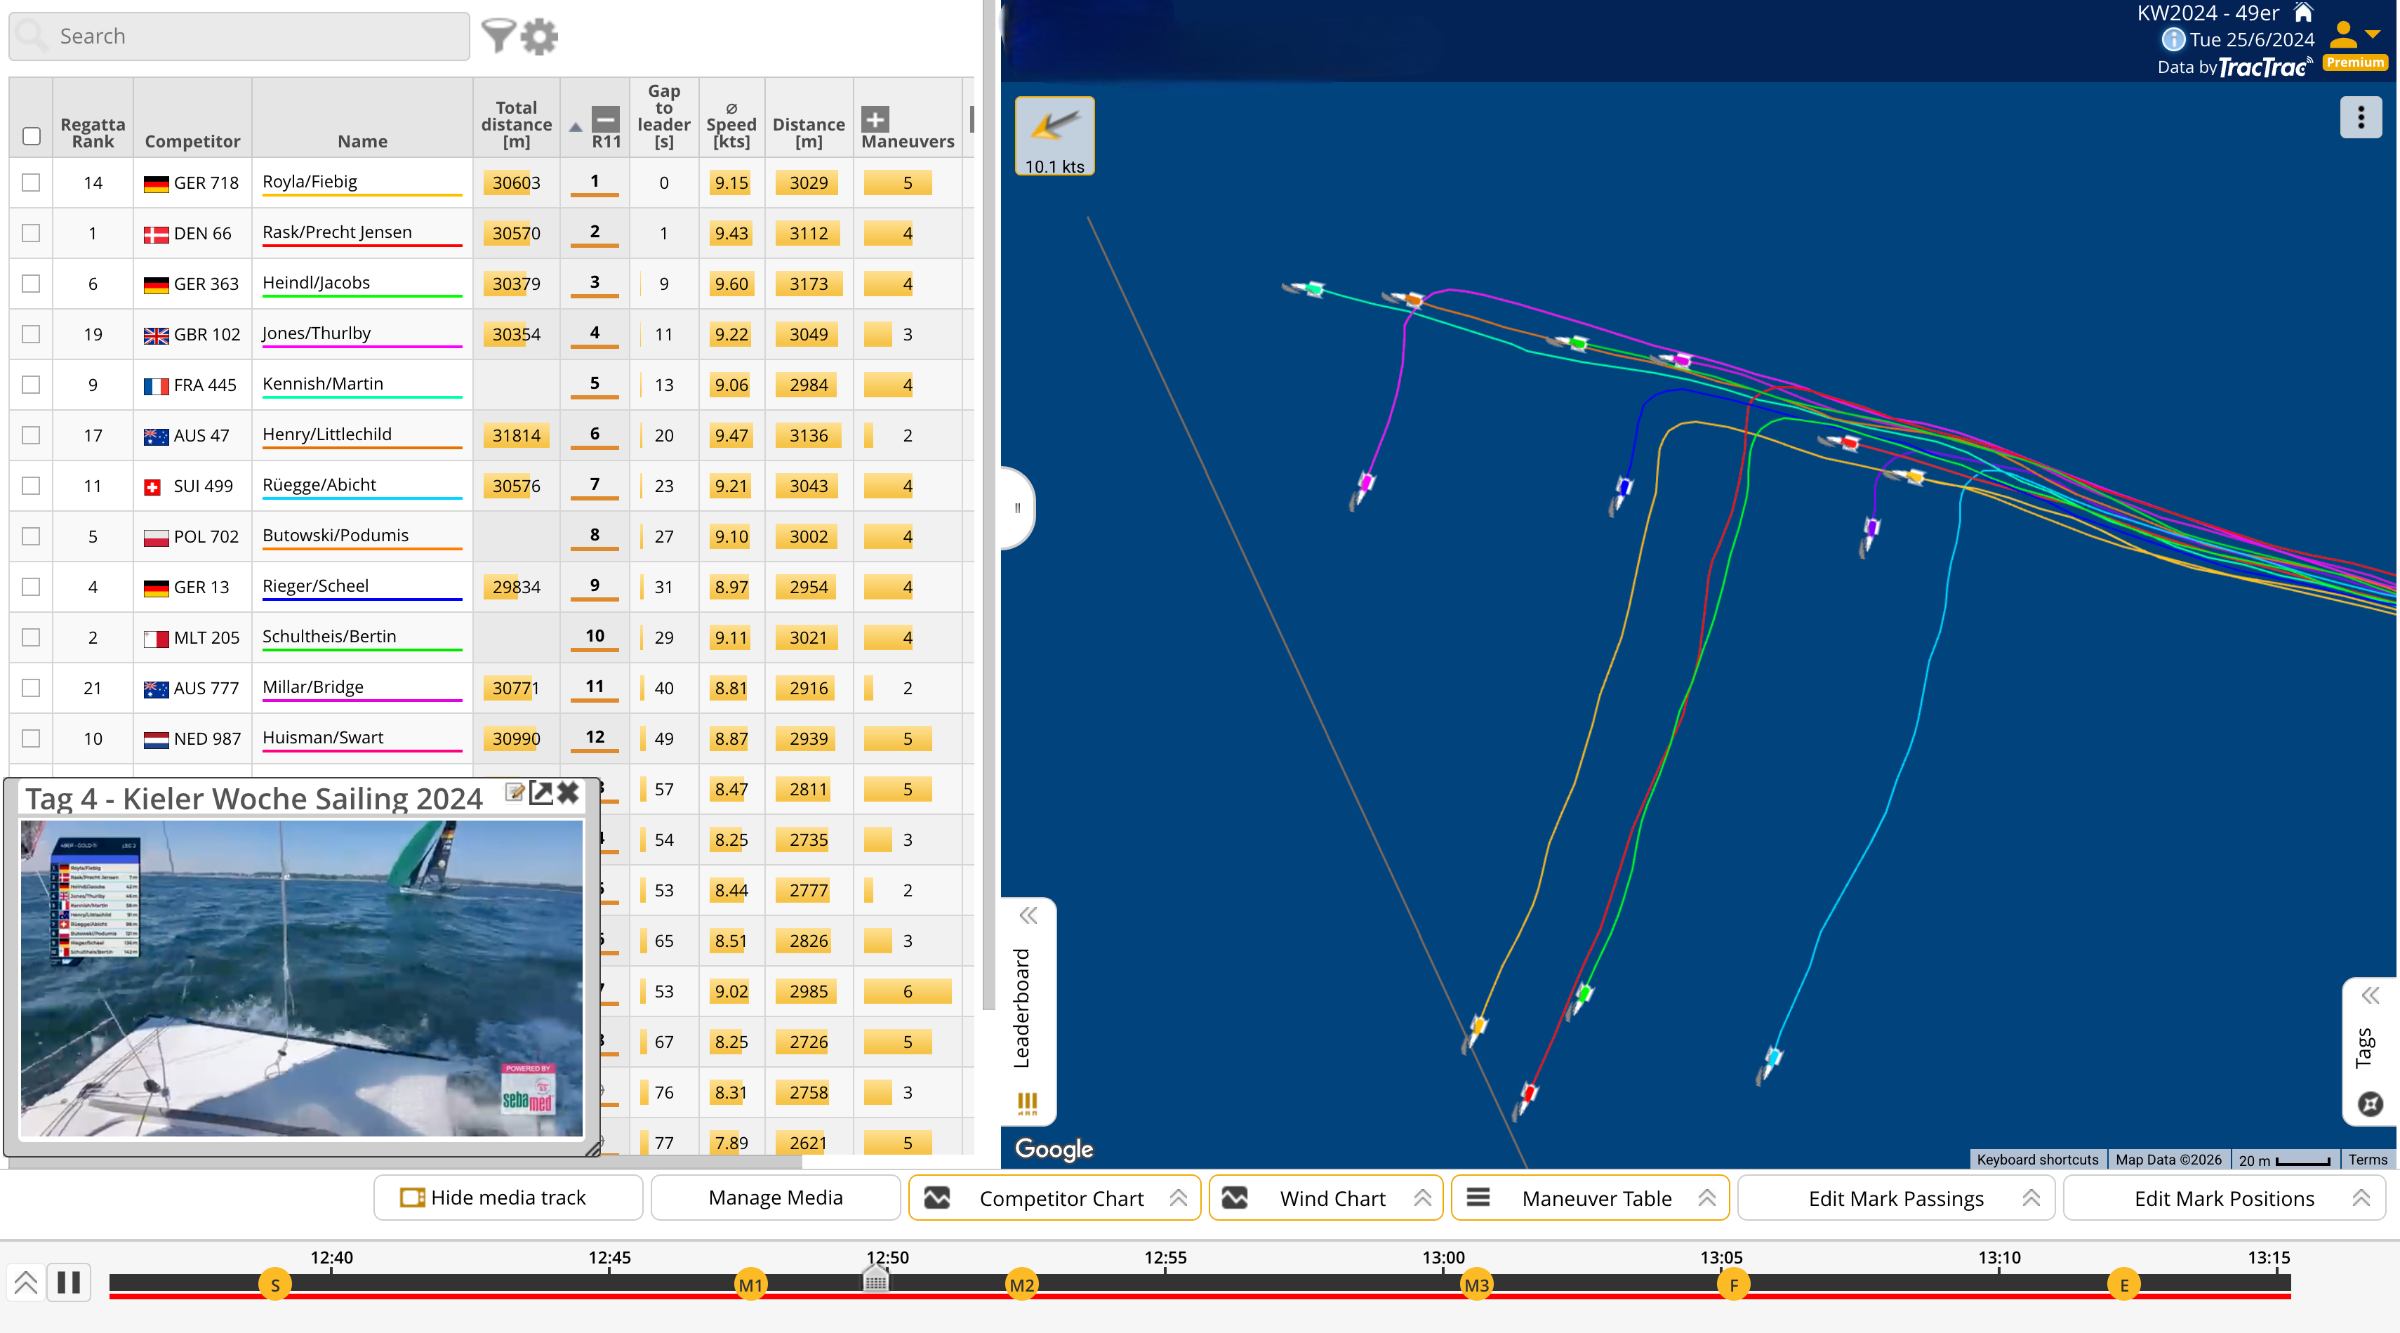Check the GER 363 Heindl/Jacobs checkbox

point(32,284)
